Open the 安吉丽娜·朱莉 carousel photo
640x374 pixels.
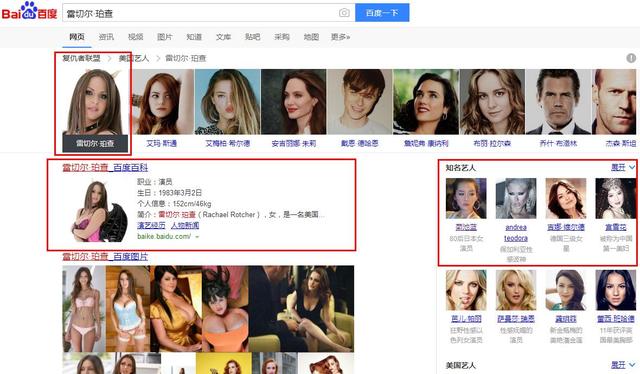coord(293,101)
